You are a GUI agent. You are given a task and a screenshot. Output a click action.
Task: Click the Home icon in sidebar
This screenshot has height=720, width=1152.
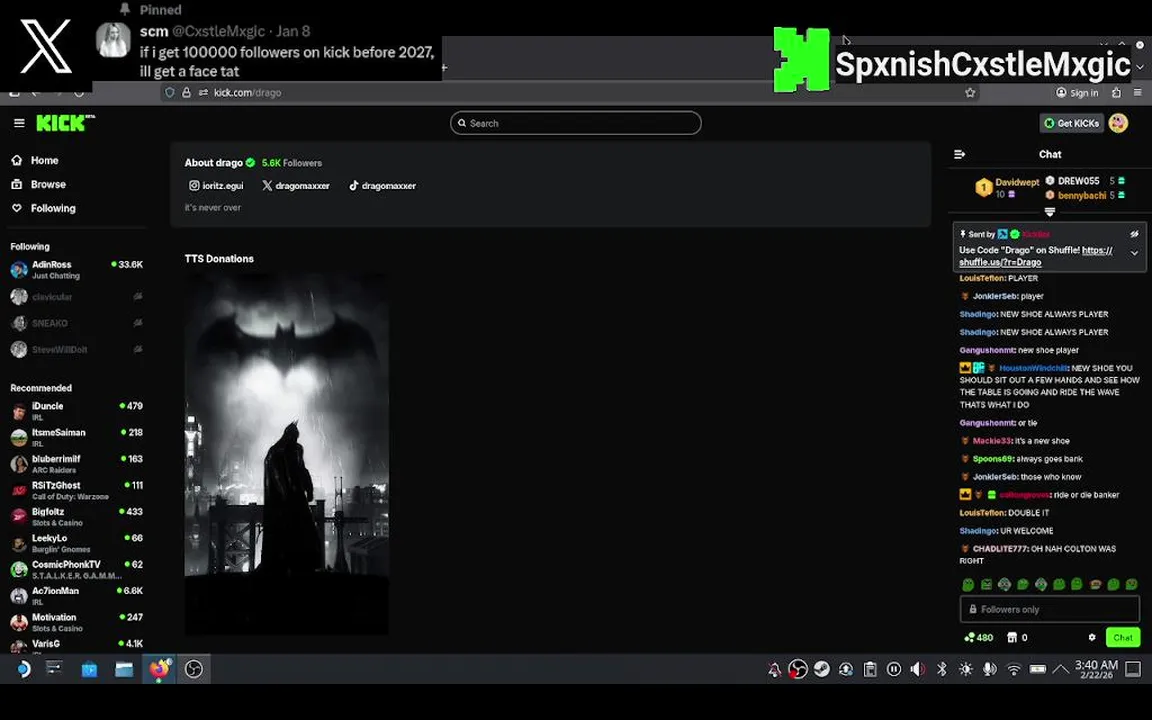pyautogui.click(x=17, y=160)
